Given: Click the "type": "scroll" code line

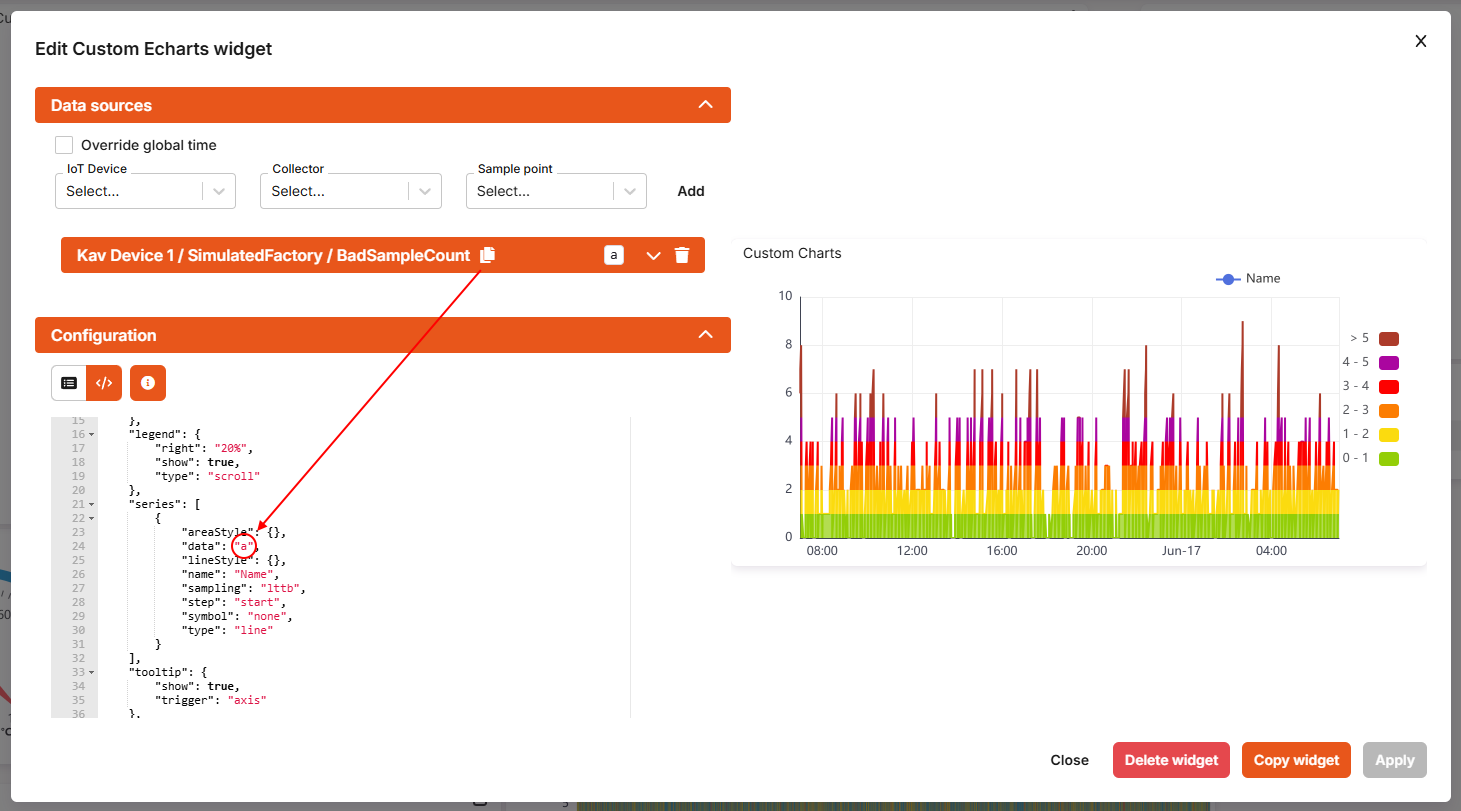Looking at the screenshot, I should click(x=208, y=477).
